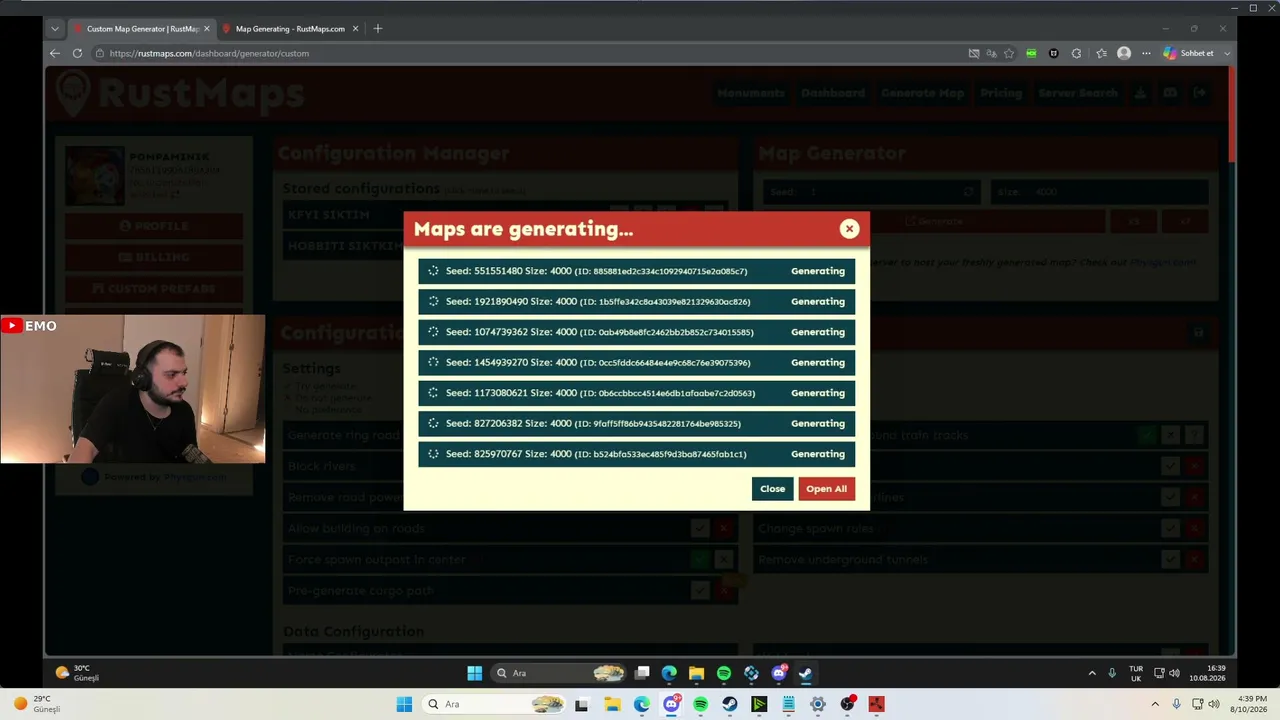1280x720 pixels.
Task: Click the Seed input field in Map Generator
Action: click(x=872, y=191)
